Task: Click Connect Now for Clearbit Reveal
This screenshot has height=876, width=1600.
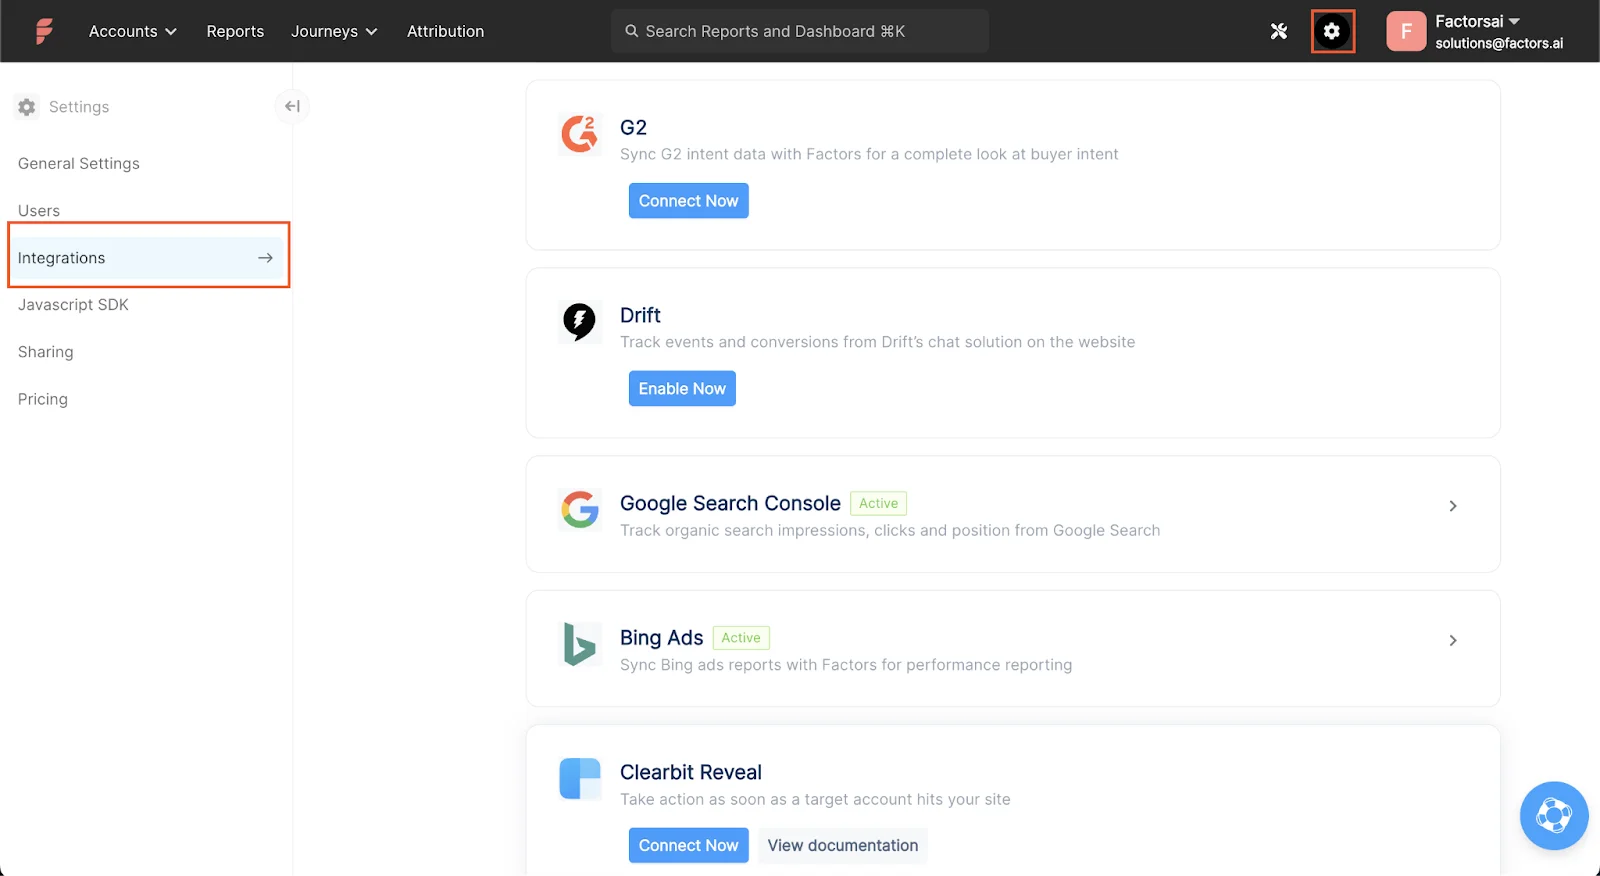Action: point(688,846)
